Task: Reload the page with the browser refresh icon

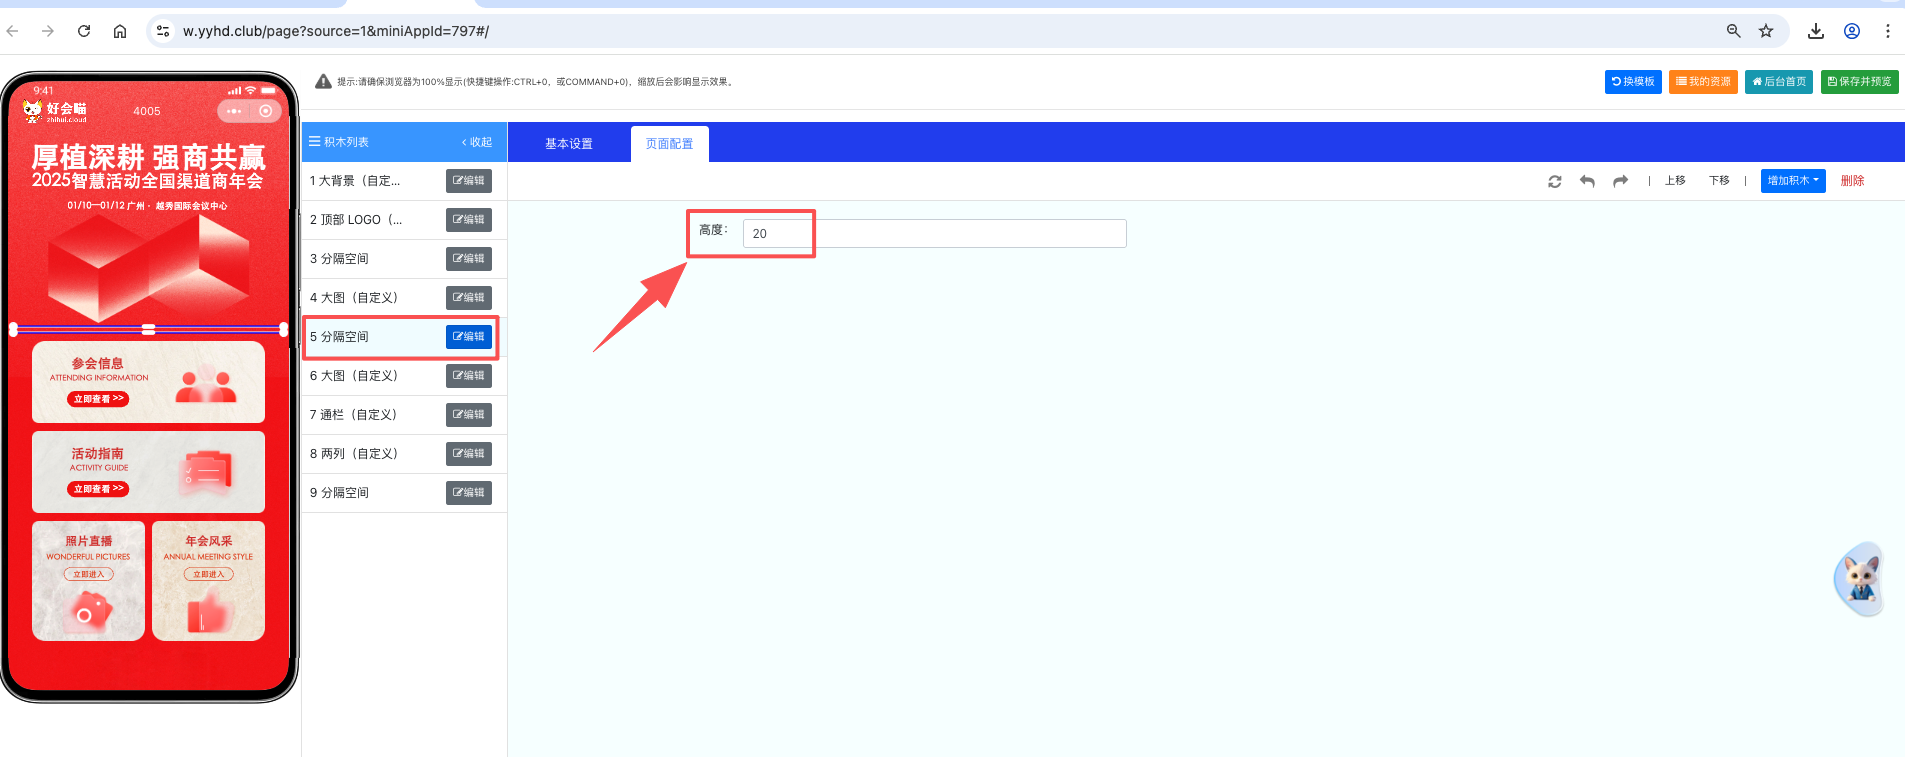Action: [84, 31]
